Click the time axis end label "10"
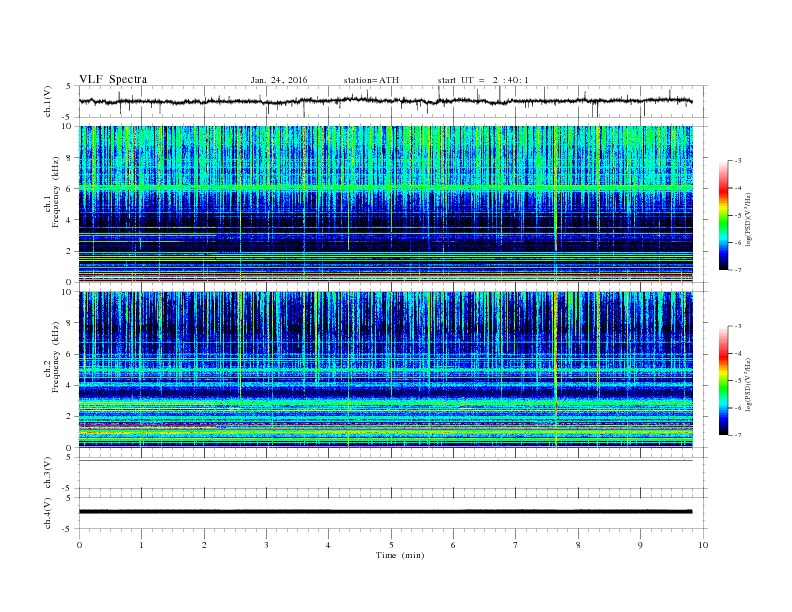Screen dimensions: 792x612 click(703, 545)
